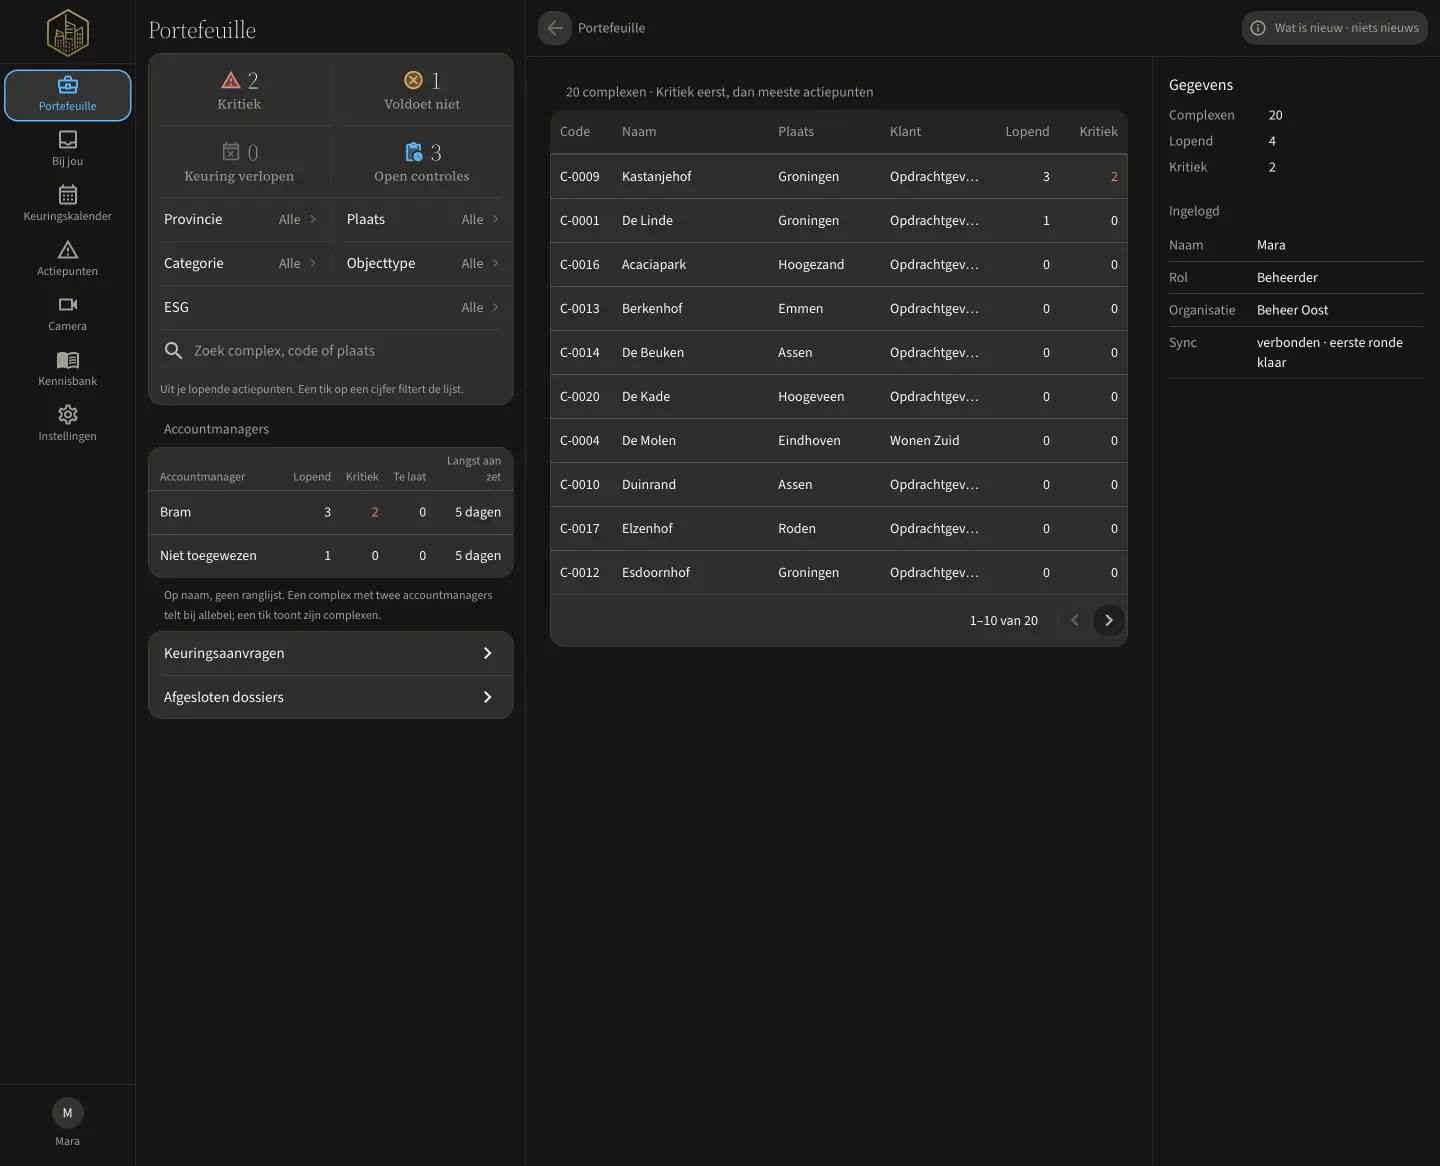The height and width of the screenshot is (1166, 1440).
Task: Open complex C-0012 Esdoornhof
Action: coord(839,572)
